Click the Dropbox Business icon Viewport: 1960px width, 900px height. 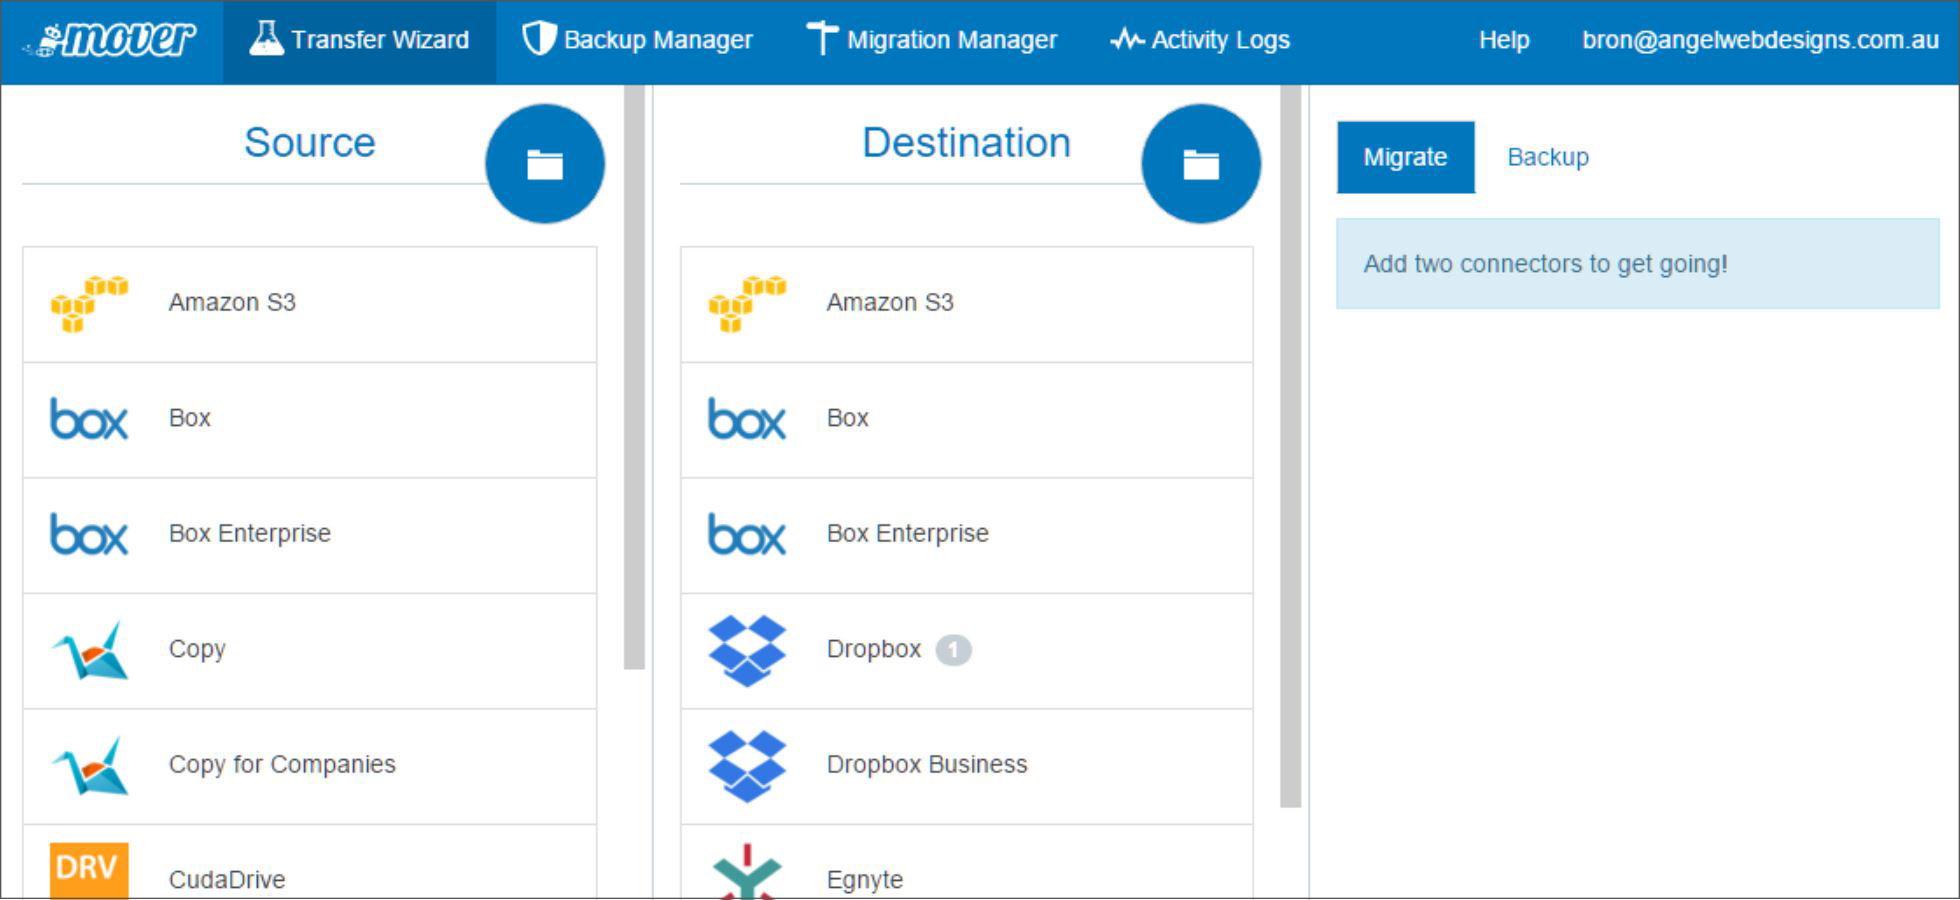(747, 765)
